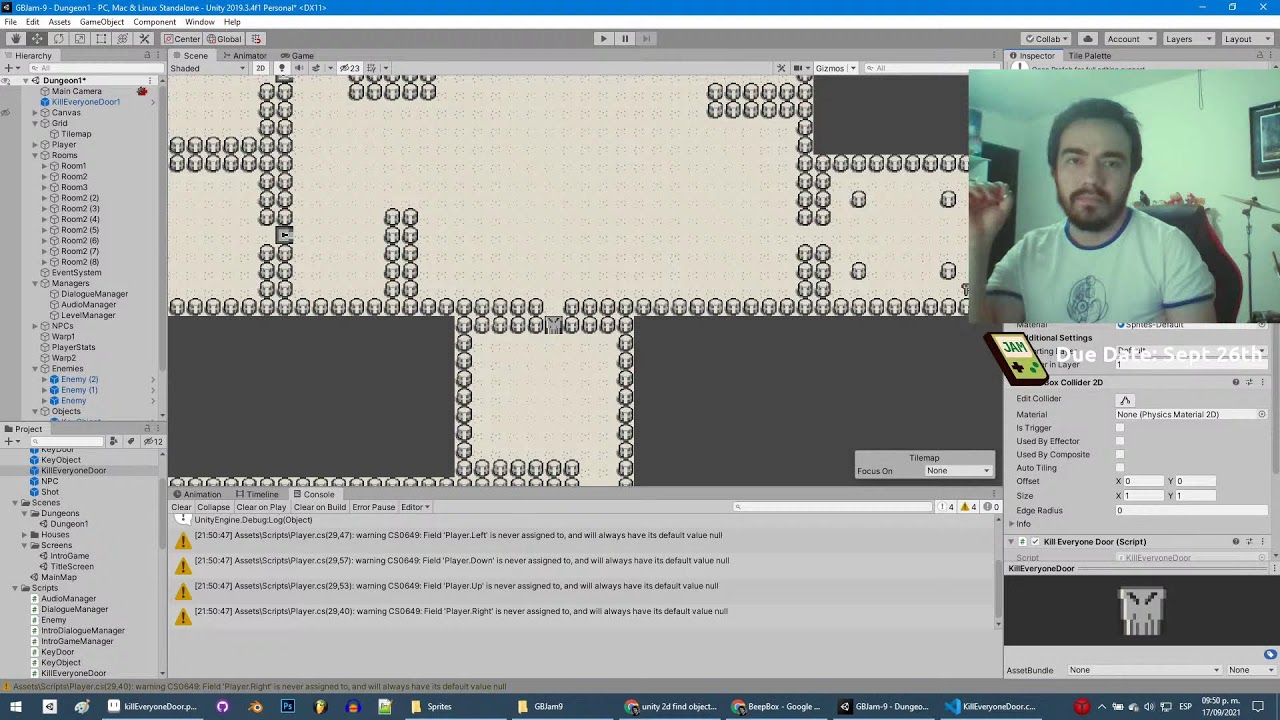Select the Scale tool in toolbar

pyautogui.click(x=80, y=39)
